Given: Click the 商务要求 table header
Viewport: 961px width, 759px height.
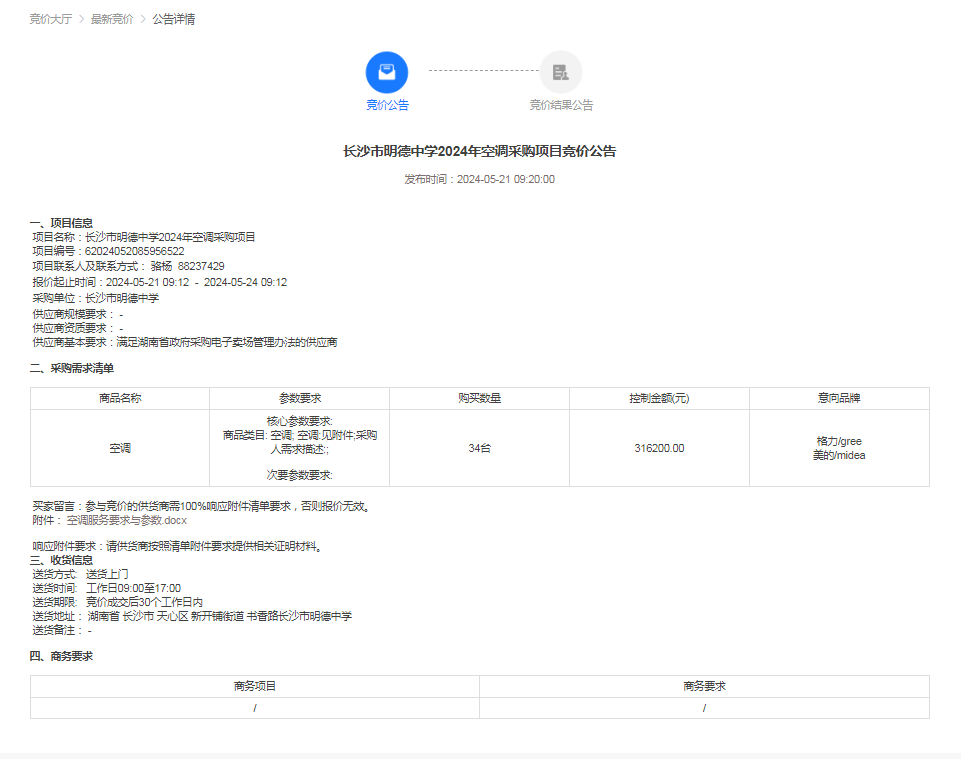Looking at the screenshot, I should (x=704, y=686).
